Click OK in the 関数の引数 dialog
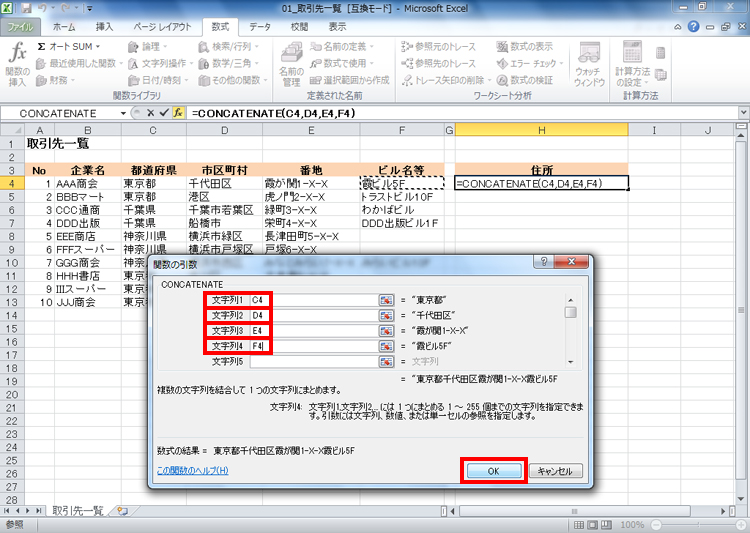 494,471
